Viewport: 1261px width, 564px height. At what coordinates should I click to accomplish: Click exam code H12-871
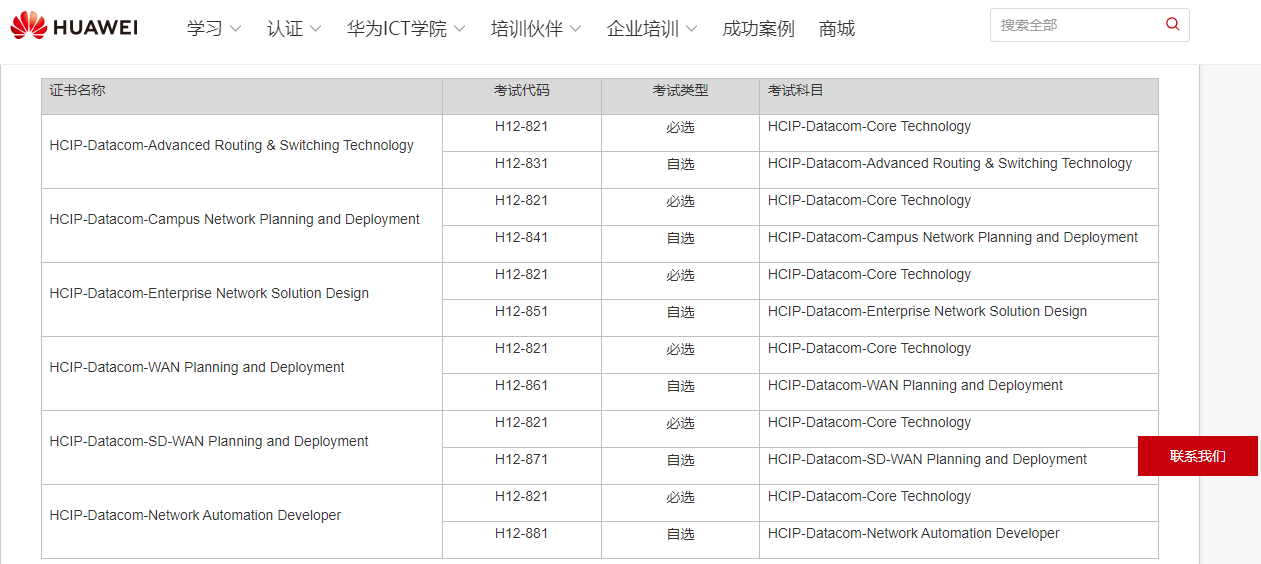521,459
